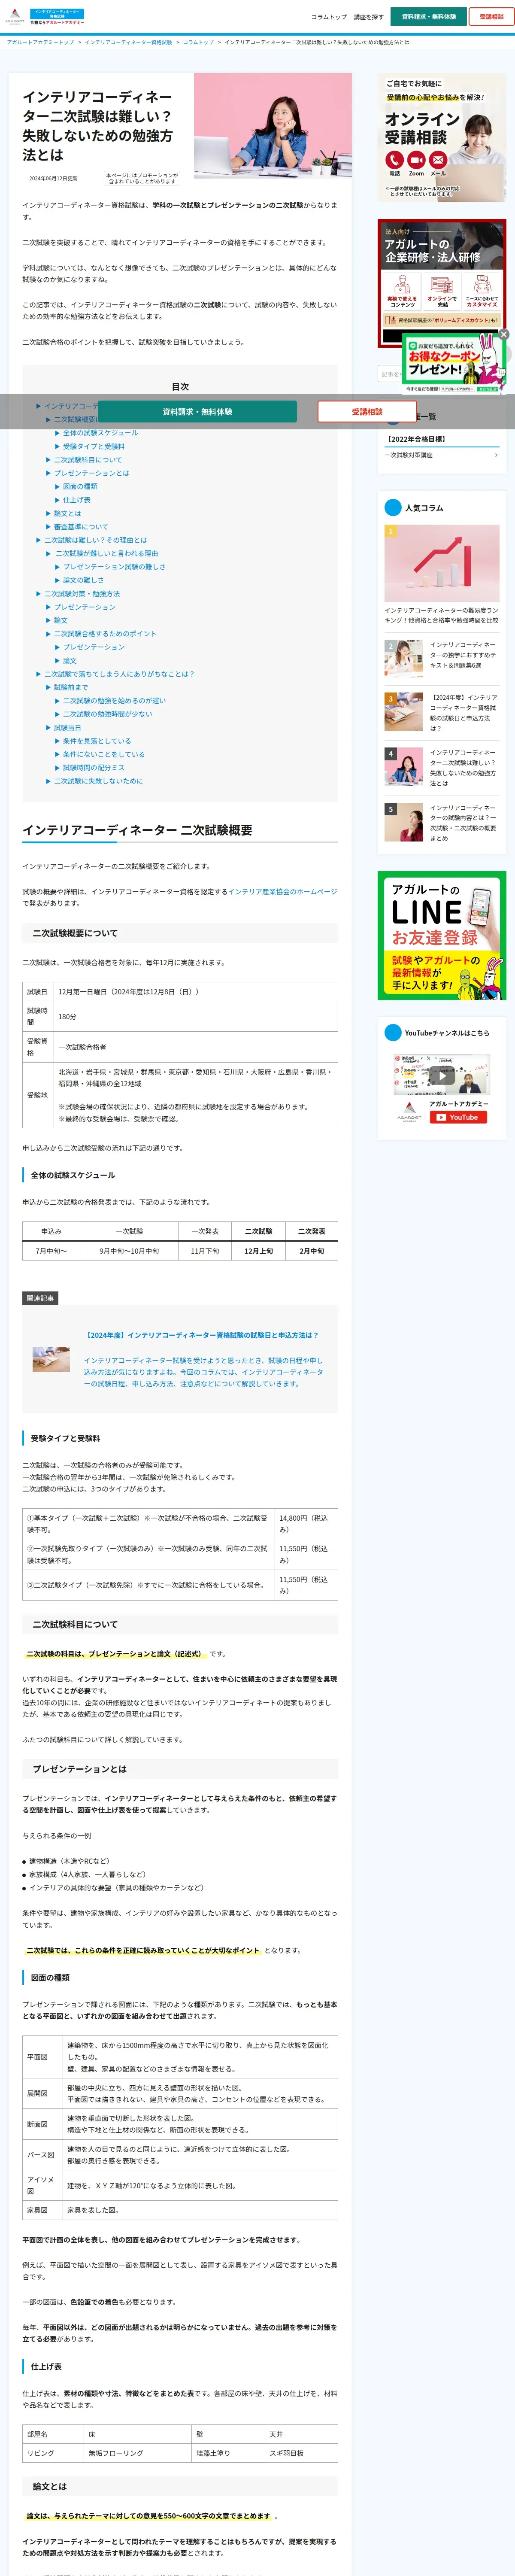The width and height of the screenshot is (515, 2576).
Task: Jump to 二次試験で落ちてしまう人にありがちなことは？
Action: (119, 674)
